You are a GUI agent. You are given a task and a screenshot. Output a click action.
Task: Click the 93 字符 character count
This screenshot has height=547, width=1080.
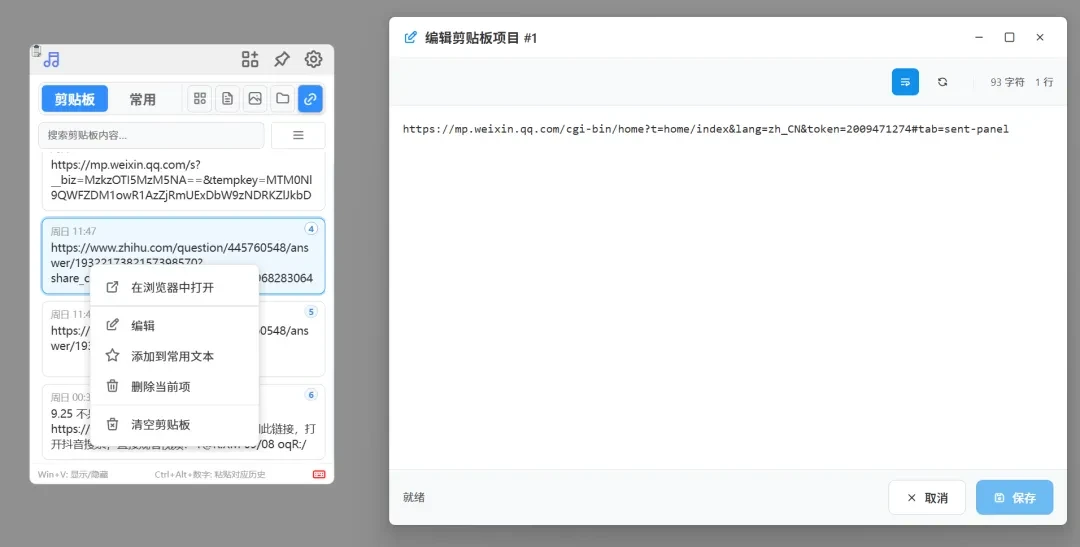(1008, 82)
